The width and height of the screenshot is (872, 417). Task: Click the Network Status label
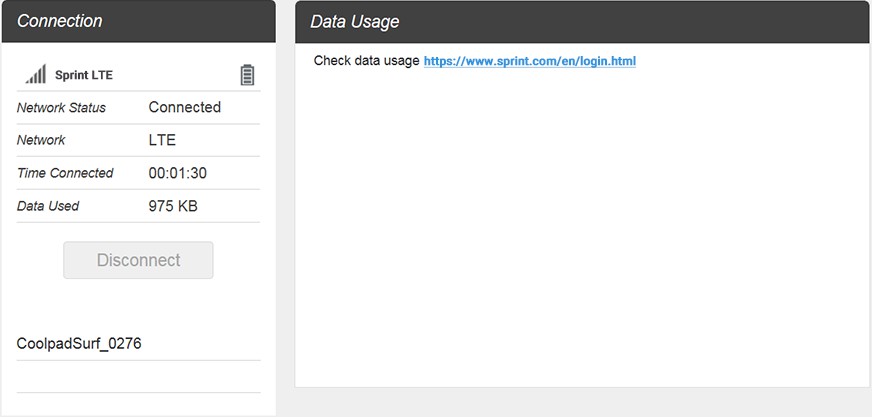(x=61, y=107)
